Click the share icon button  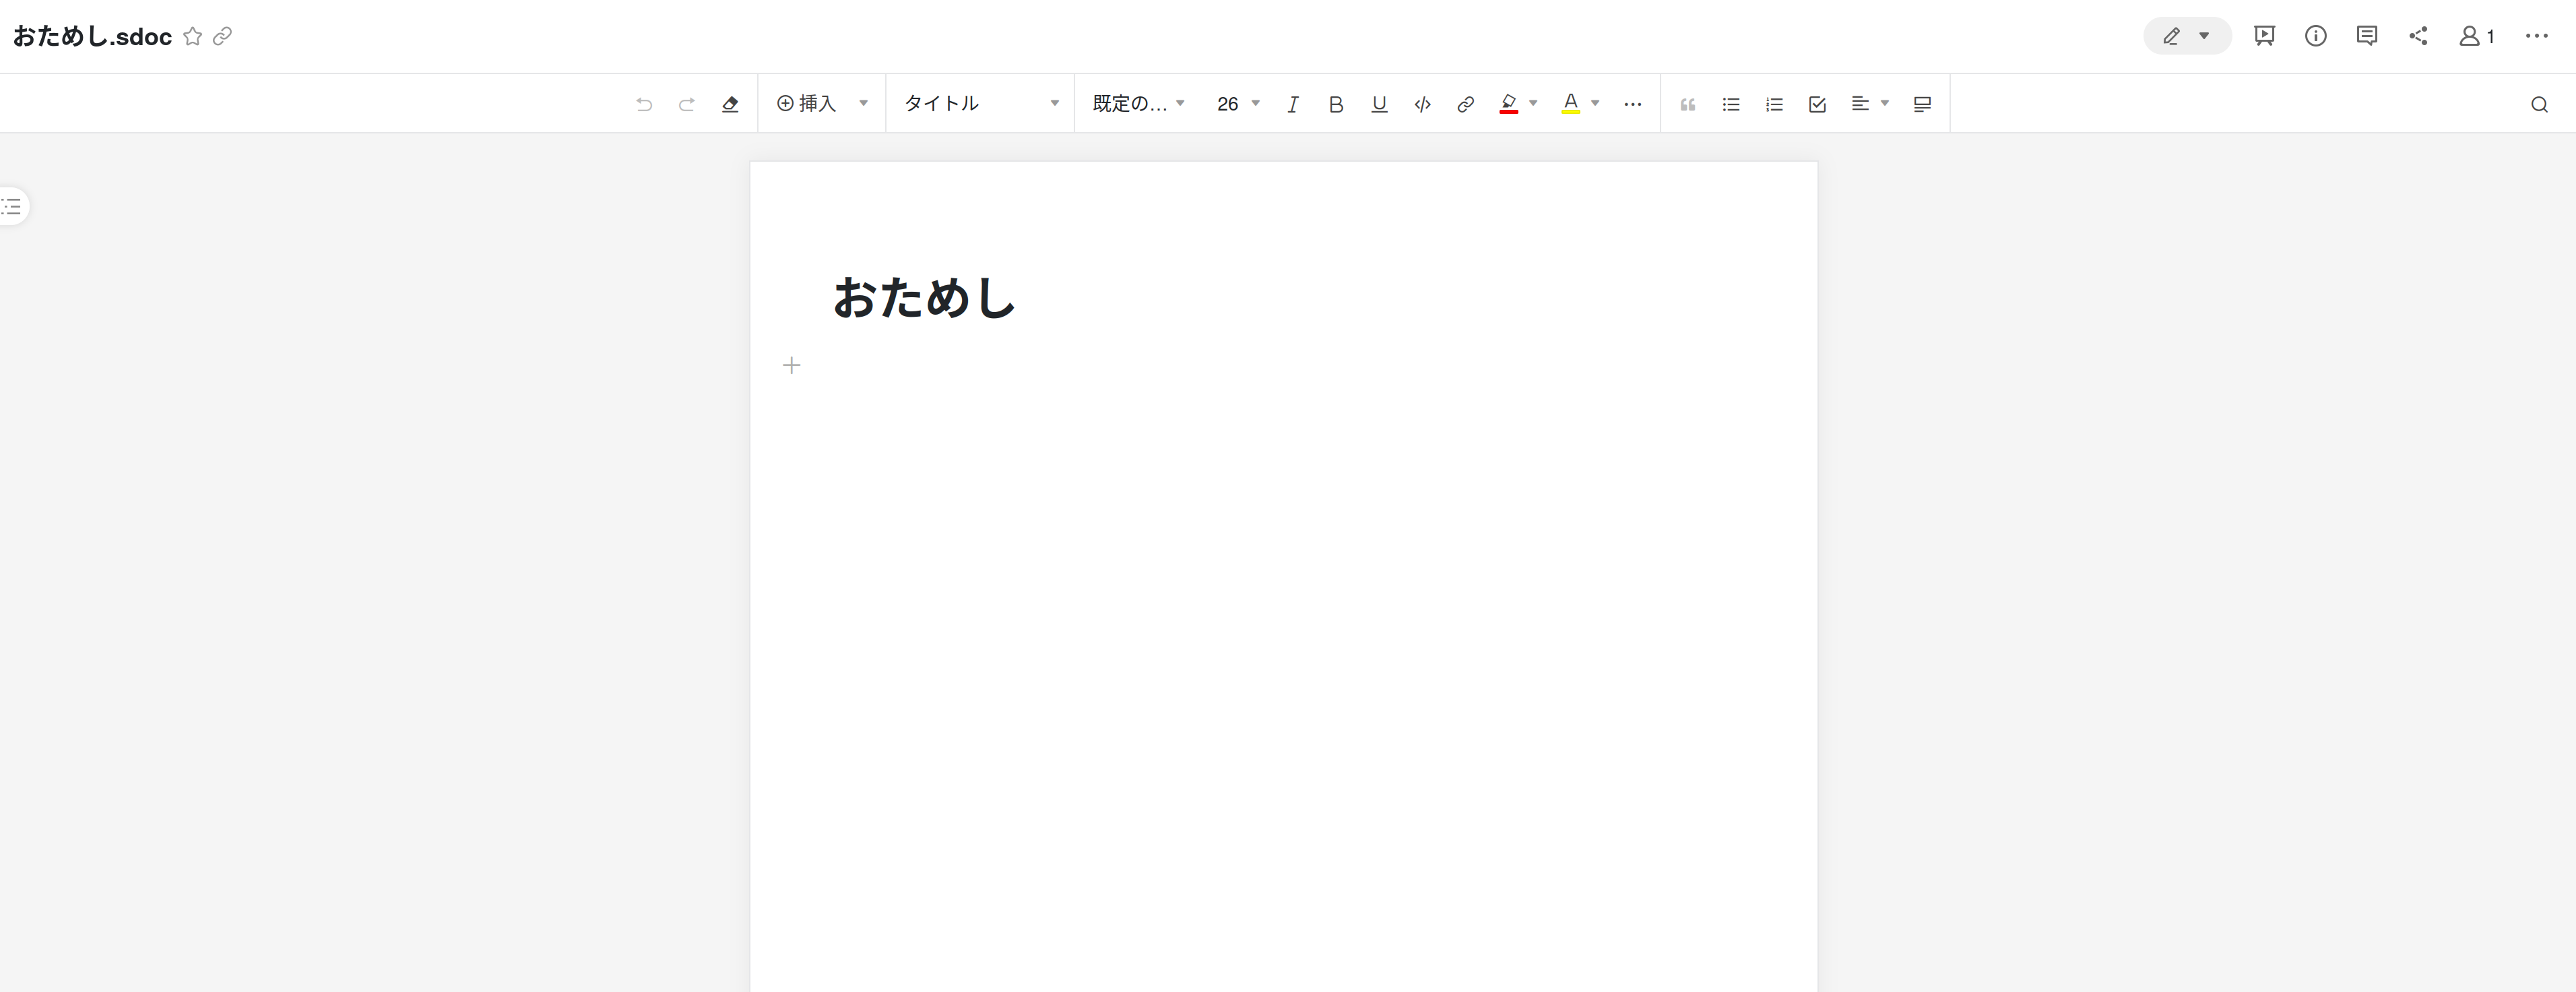[2418, 36]
